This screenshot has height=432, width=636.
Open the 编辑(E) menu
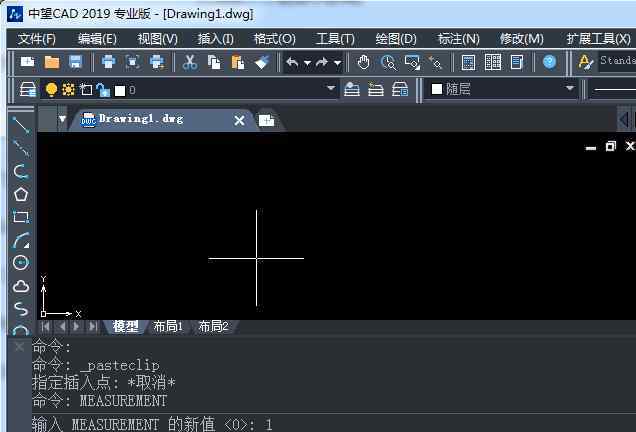pyautogui.click(x=97, y=39)
